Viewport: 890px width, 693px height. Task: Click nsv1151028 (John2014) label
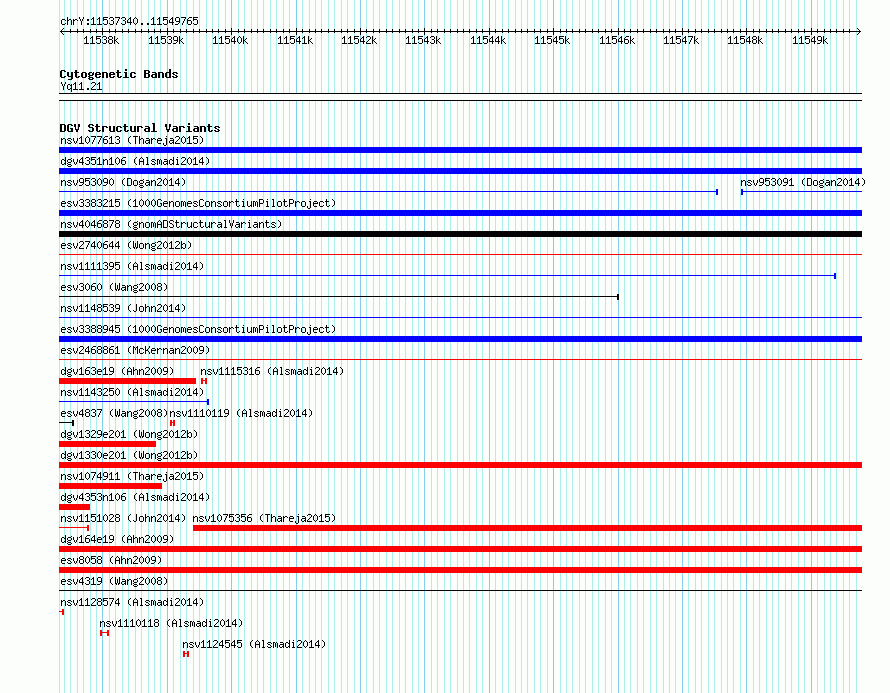pyautogui.click(x=123, y=518)
